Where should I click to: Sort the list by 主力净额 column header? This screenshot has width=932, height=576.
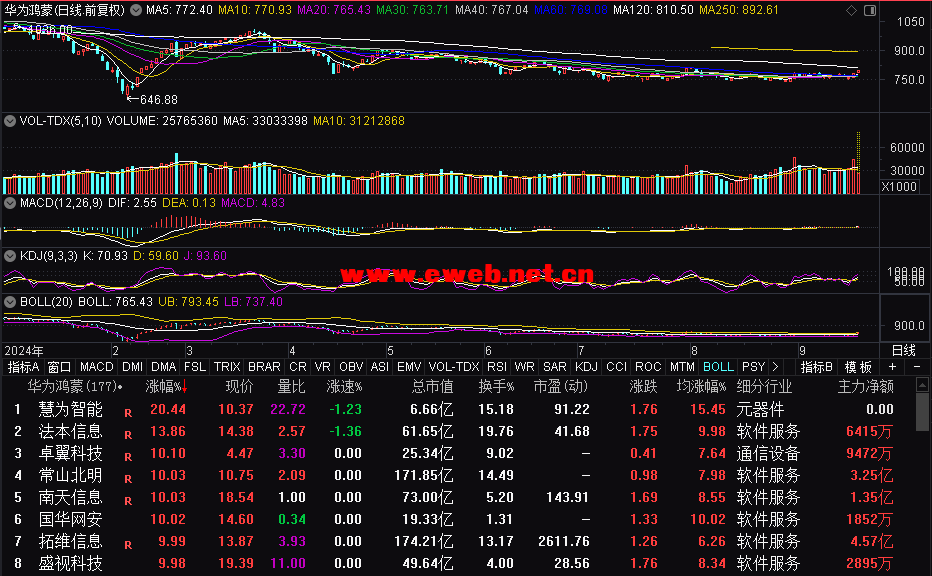[865, 387]
